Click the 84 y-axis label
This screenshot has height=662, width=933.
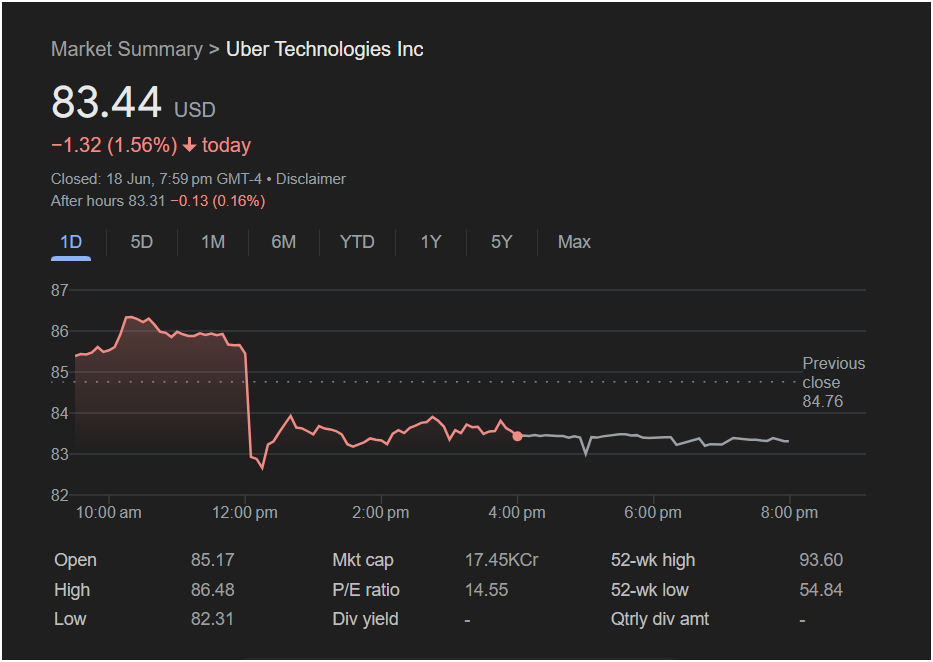(x=60, y=413)
